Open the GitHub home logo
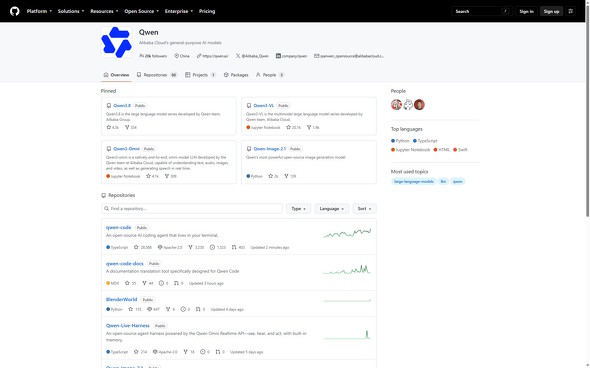 point(15,11)
